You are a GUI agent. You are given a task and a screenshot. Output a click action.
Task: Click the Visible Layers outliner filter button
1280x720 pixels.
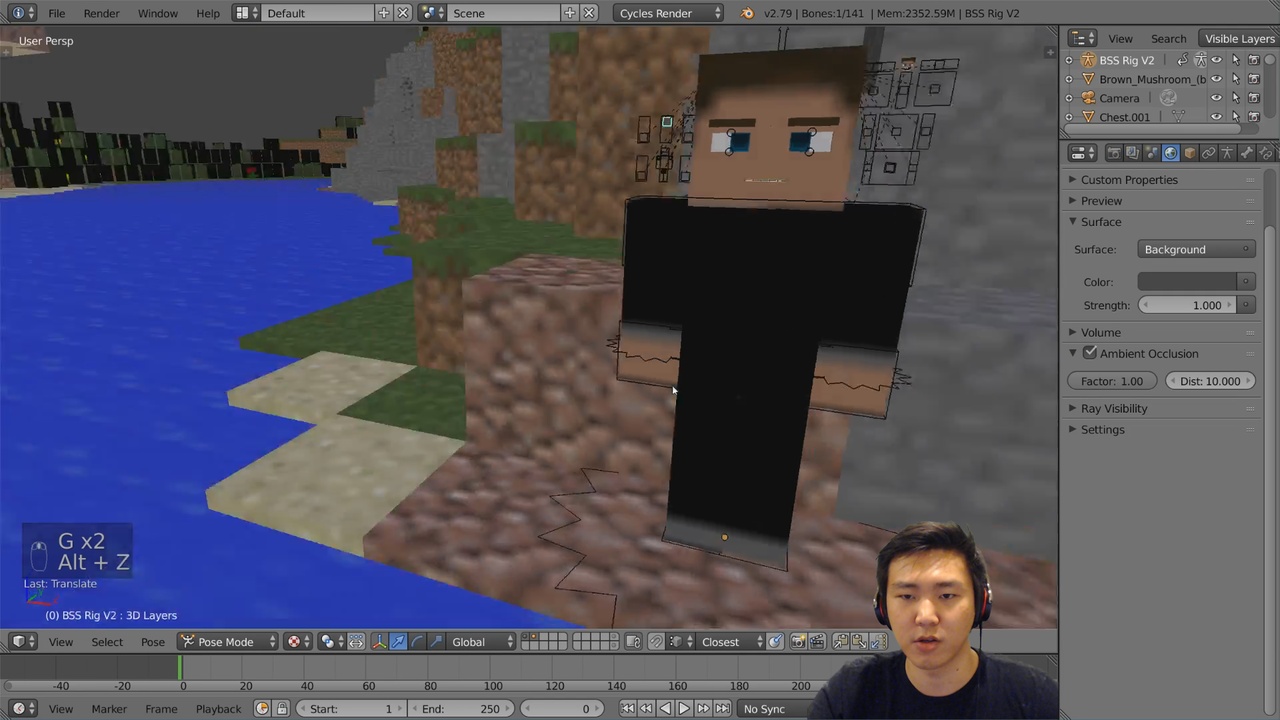1239,39
